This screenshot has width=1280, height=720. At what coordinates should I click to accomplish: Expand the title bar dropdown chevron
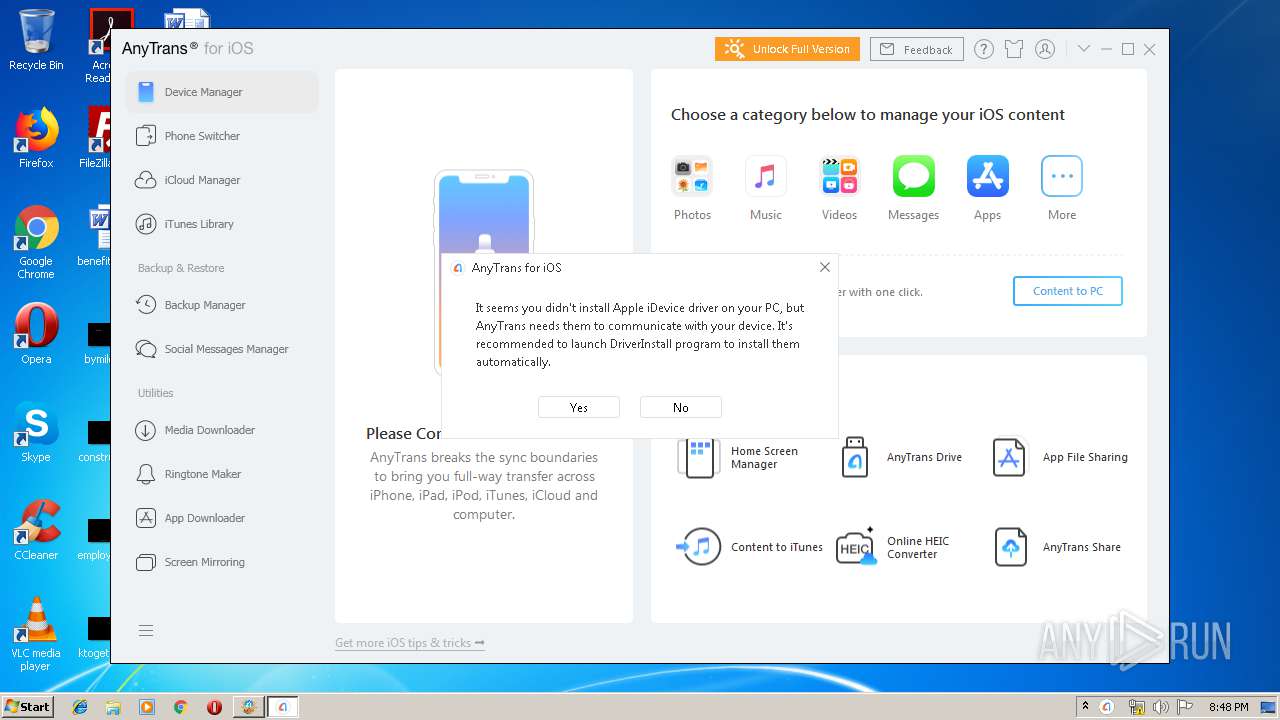click(x=1084, y=49)
